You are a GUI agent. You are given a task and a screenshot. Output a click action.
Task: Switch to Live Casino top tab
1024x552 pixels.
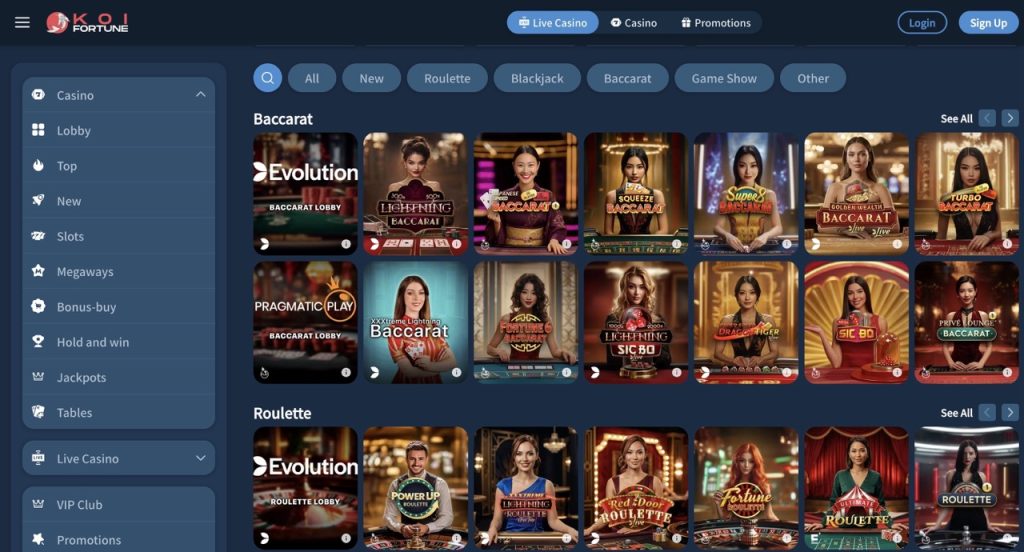click(552, 23)
